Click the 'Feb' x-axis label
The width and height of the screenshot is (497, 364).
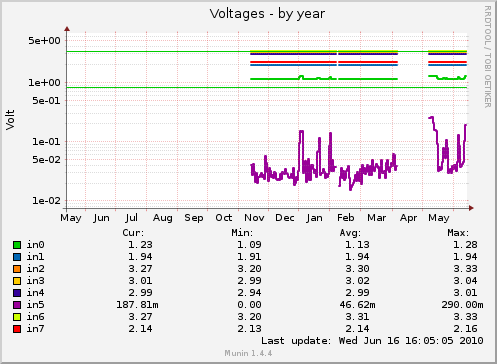pyautogui.click(x=346, y=218)
